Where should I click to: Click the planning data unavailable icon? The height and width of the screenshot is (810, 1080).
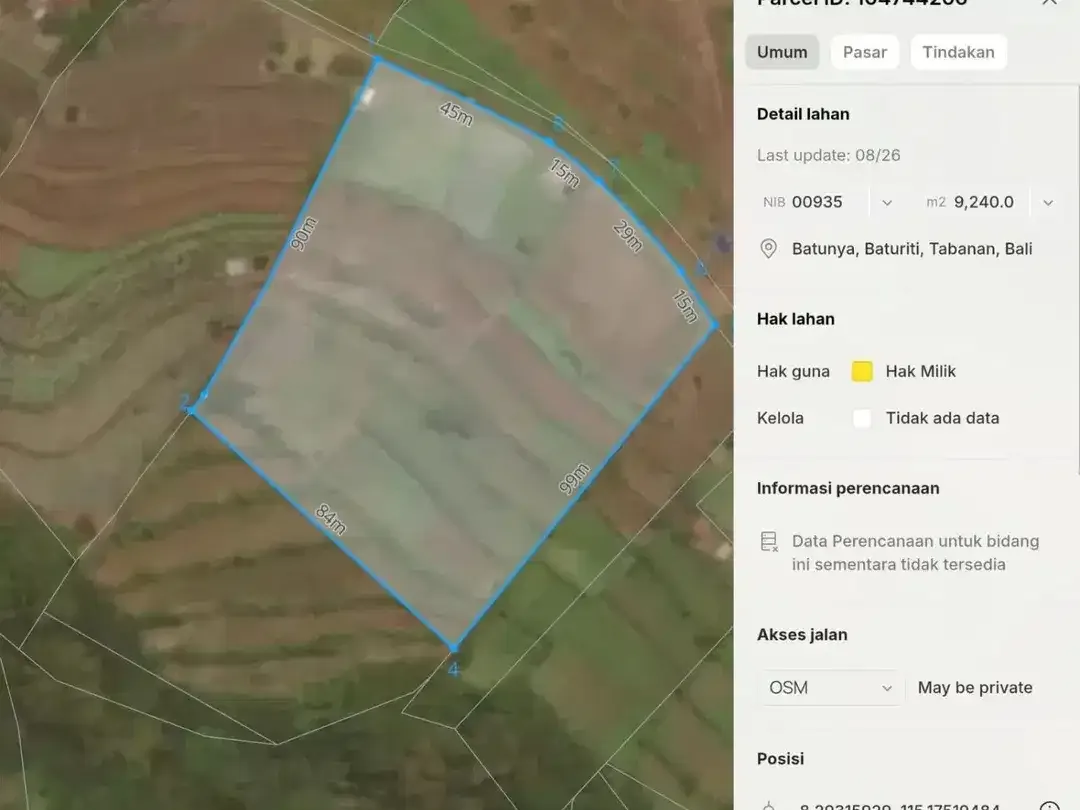pyautogui.click(x=769, y=541)
